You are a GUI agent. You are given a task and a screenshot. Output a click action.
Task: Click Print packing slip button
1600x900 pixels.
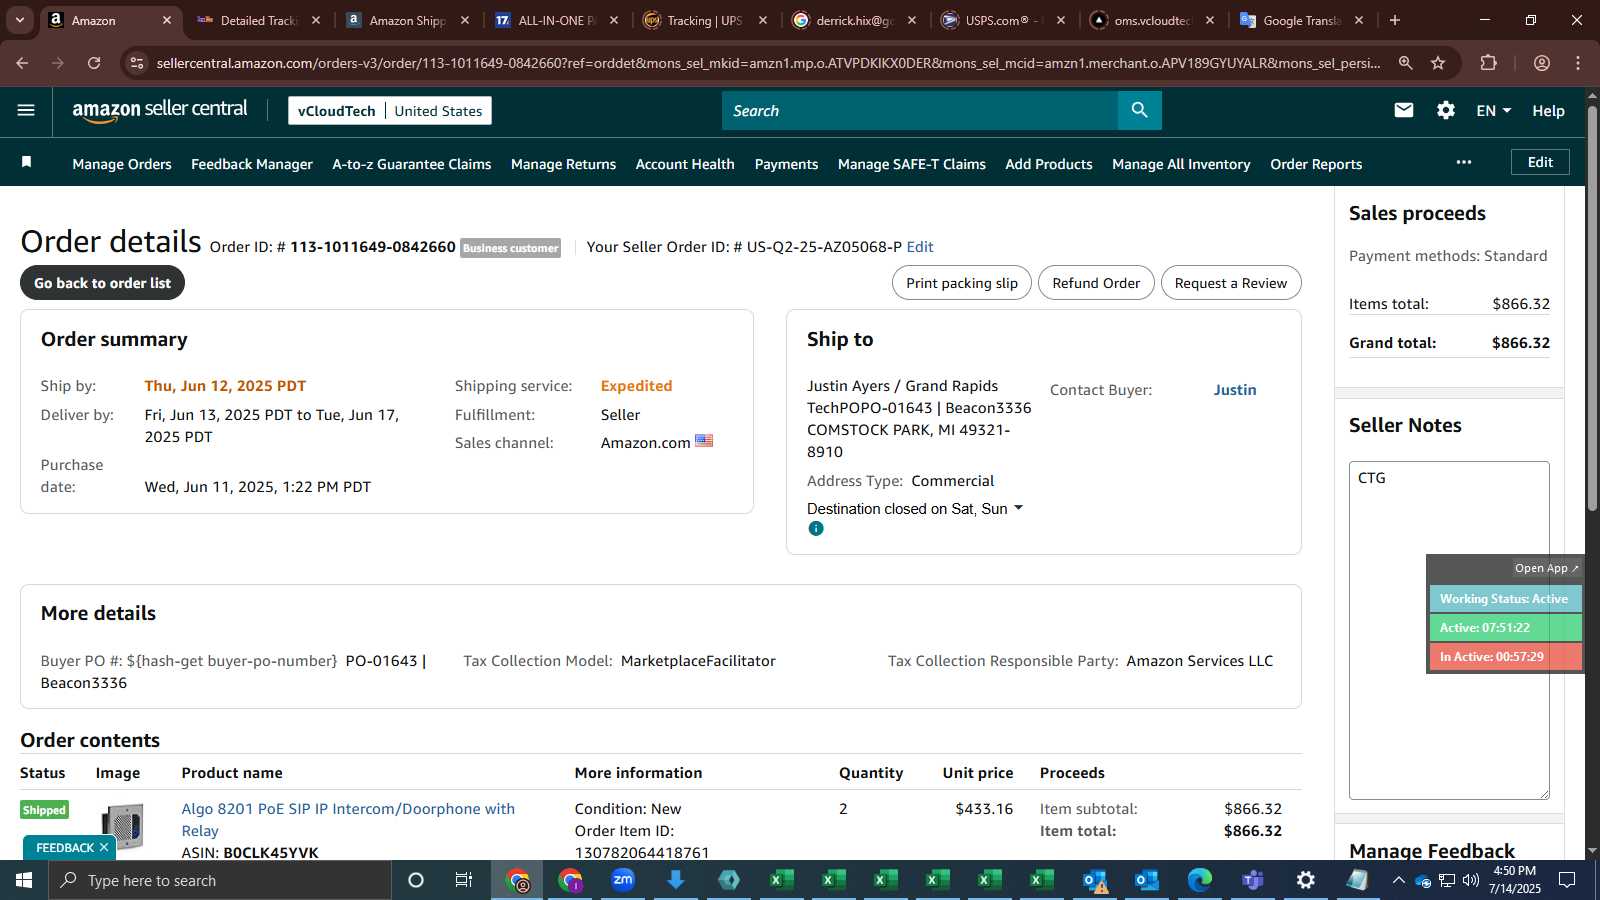pyautogui.click(x=962, y=283)
